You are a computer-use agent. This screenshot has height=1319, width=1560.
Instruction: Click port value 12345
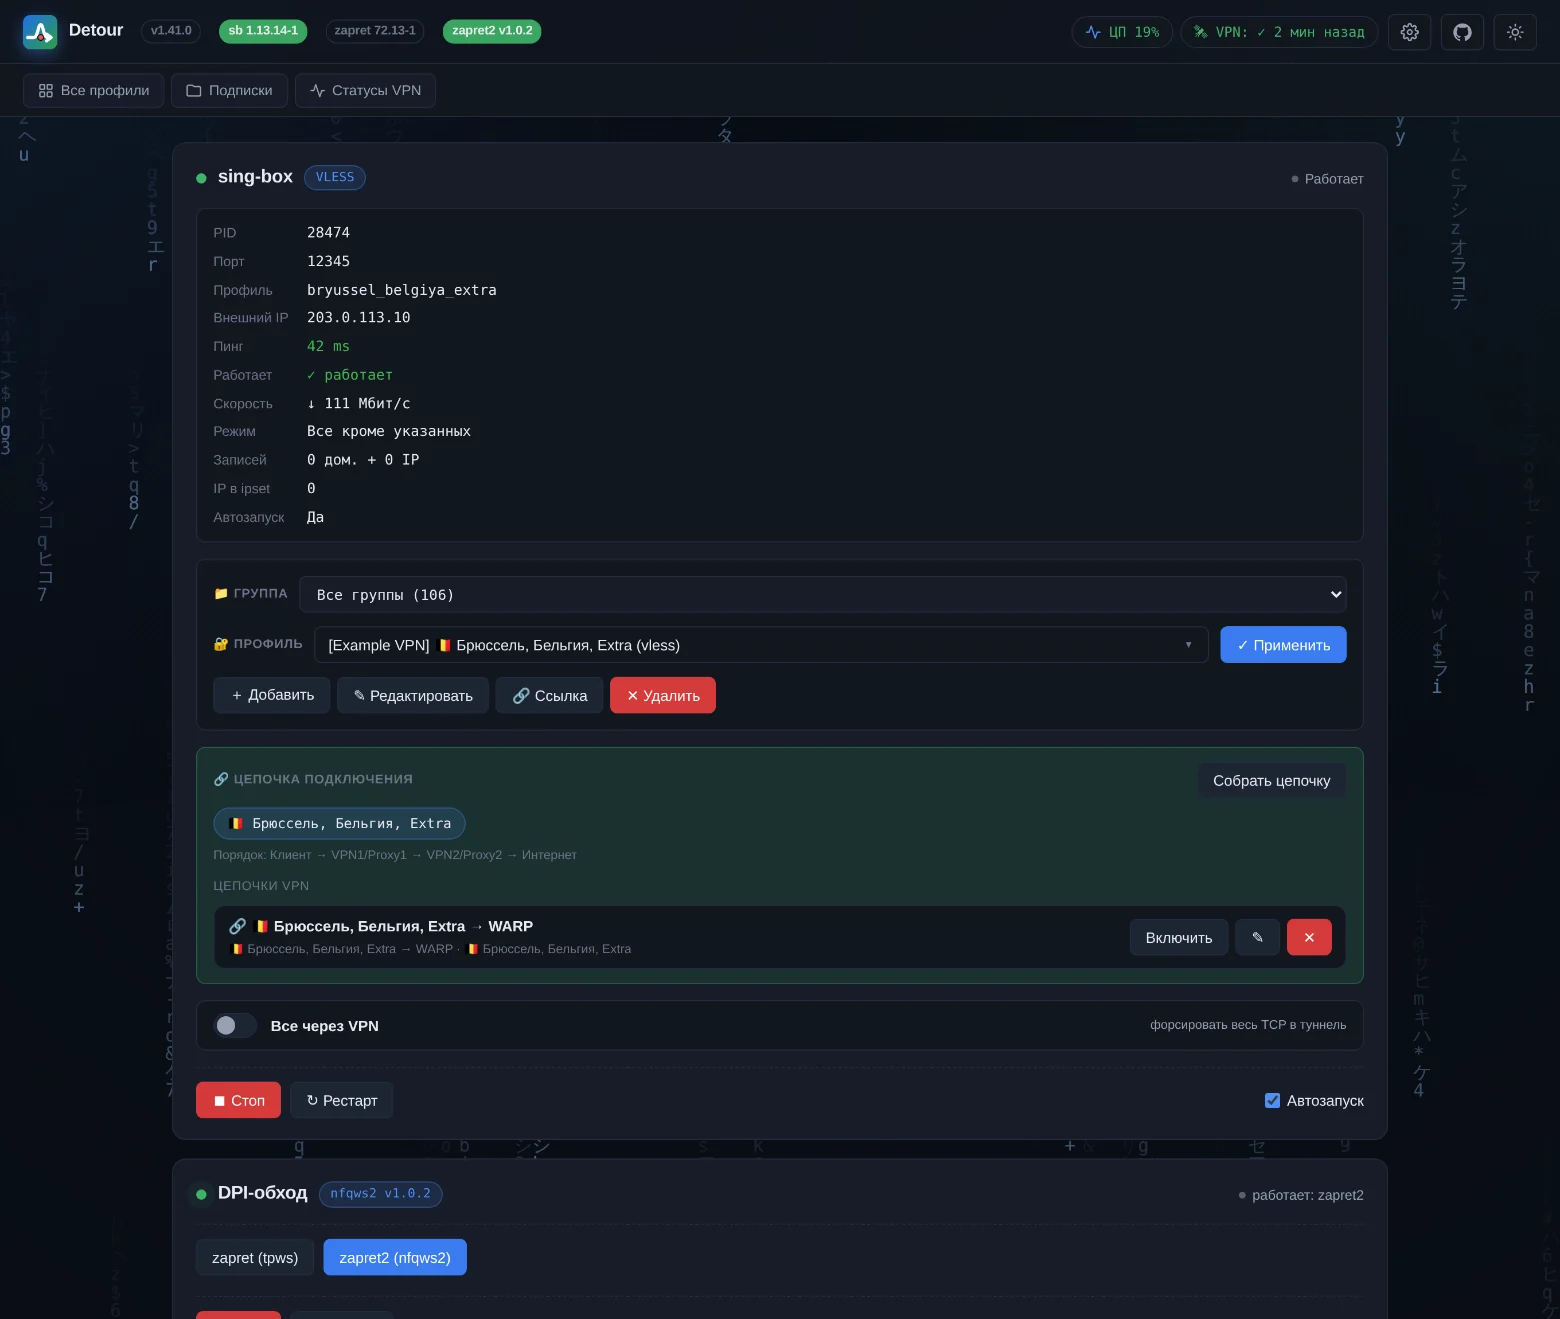coord(328,261)
